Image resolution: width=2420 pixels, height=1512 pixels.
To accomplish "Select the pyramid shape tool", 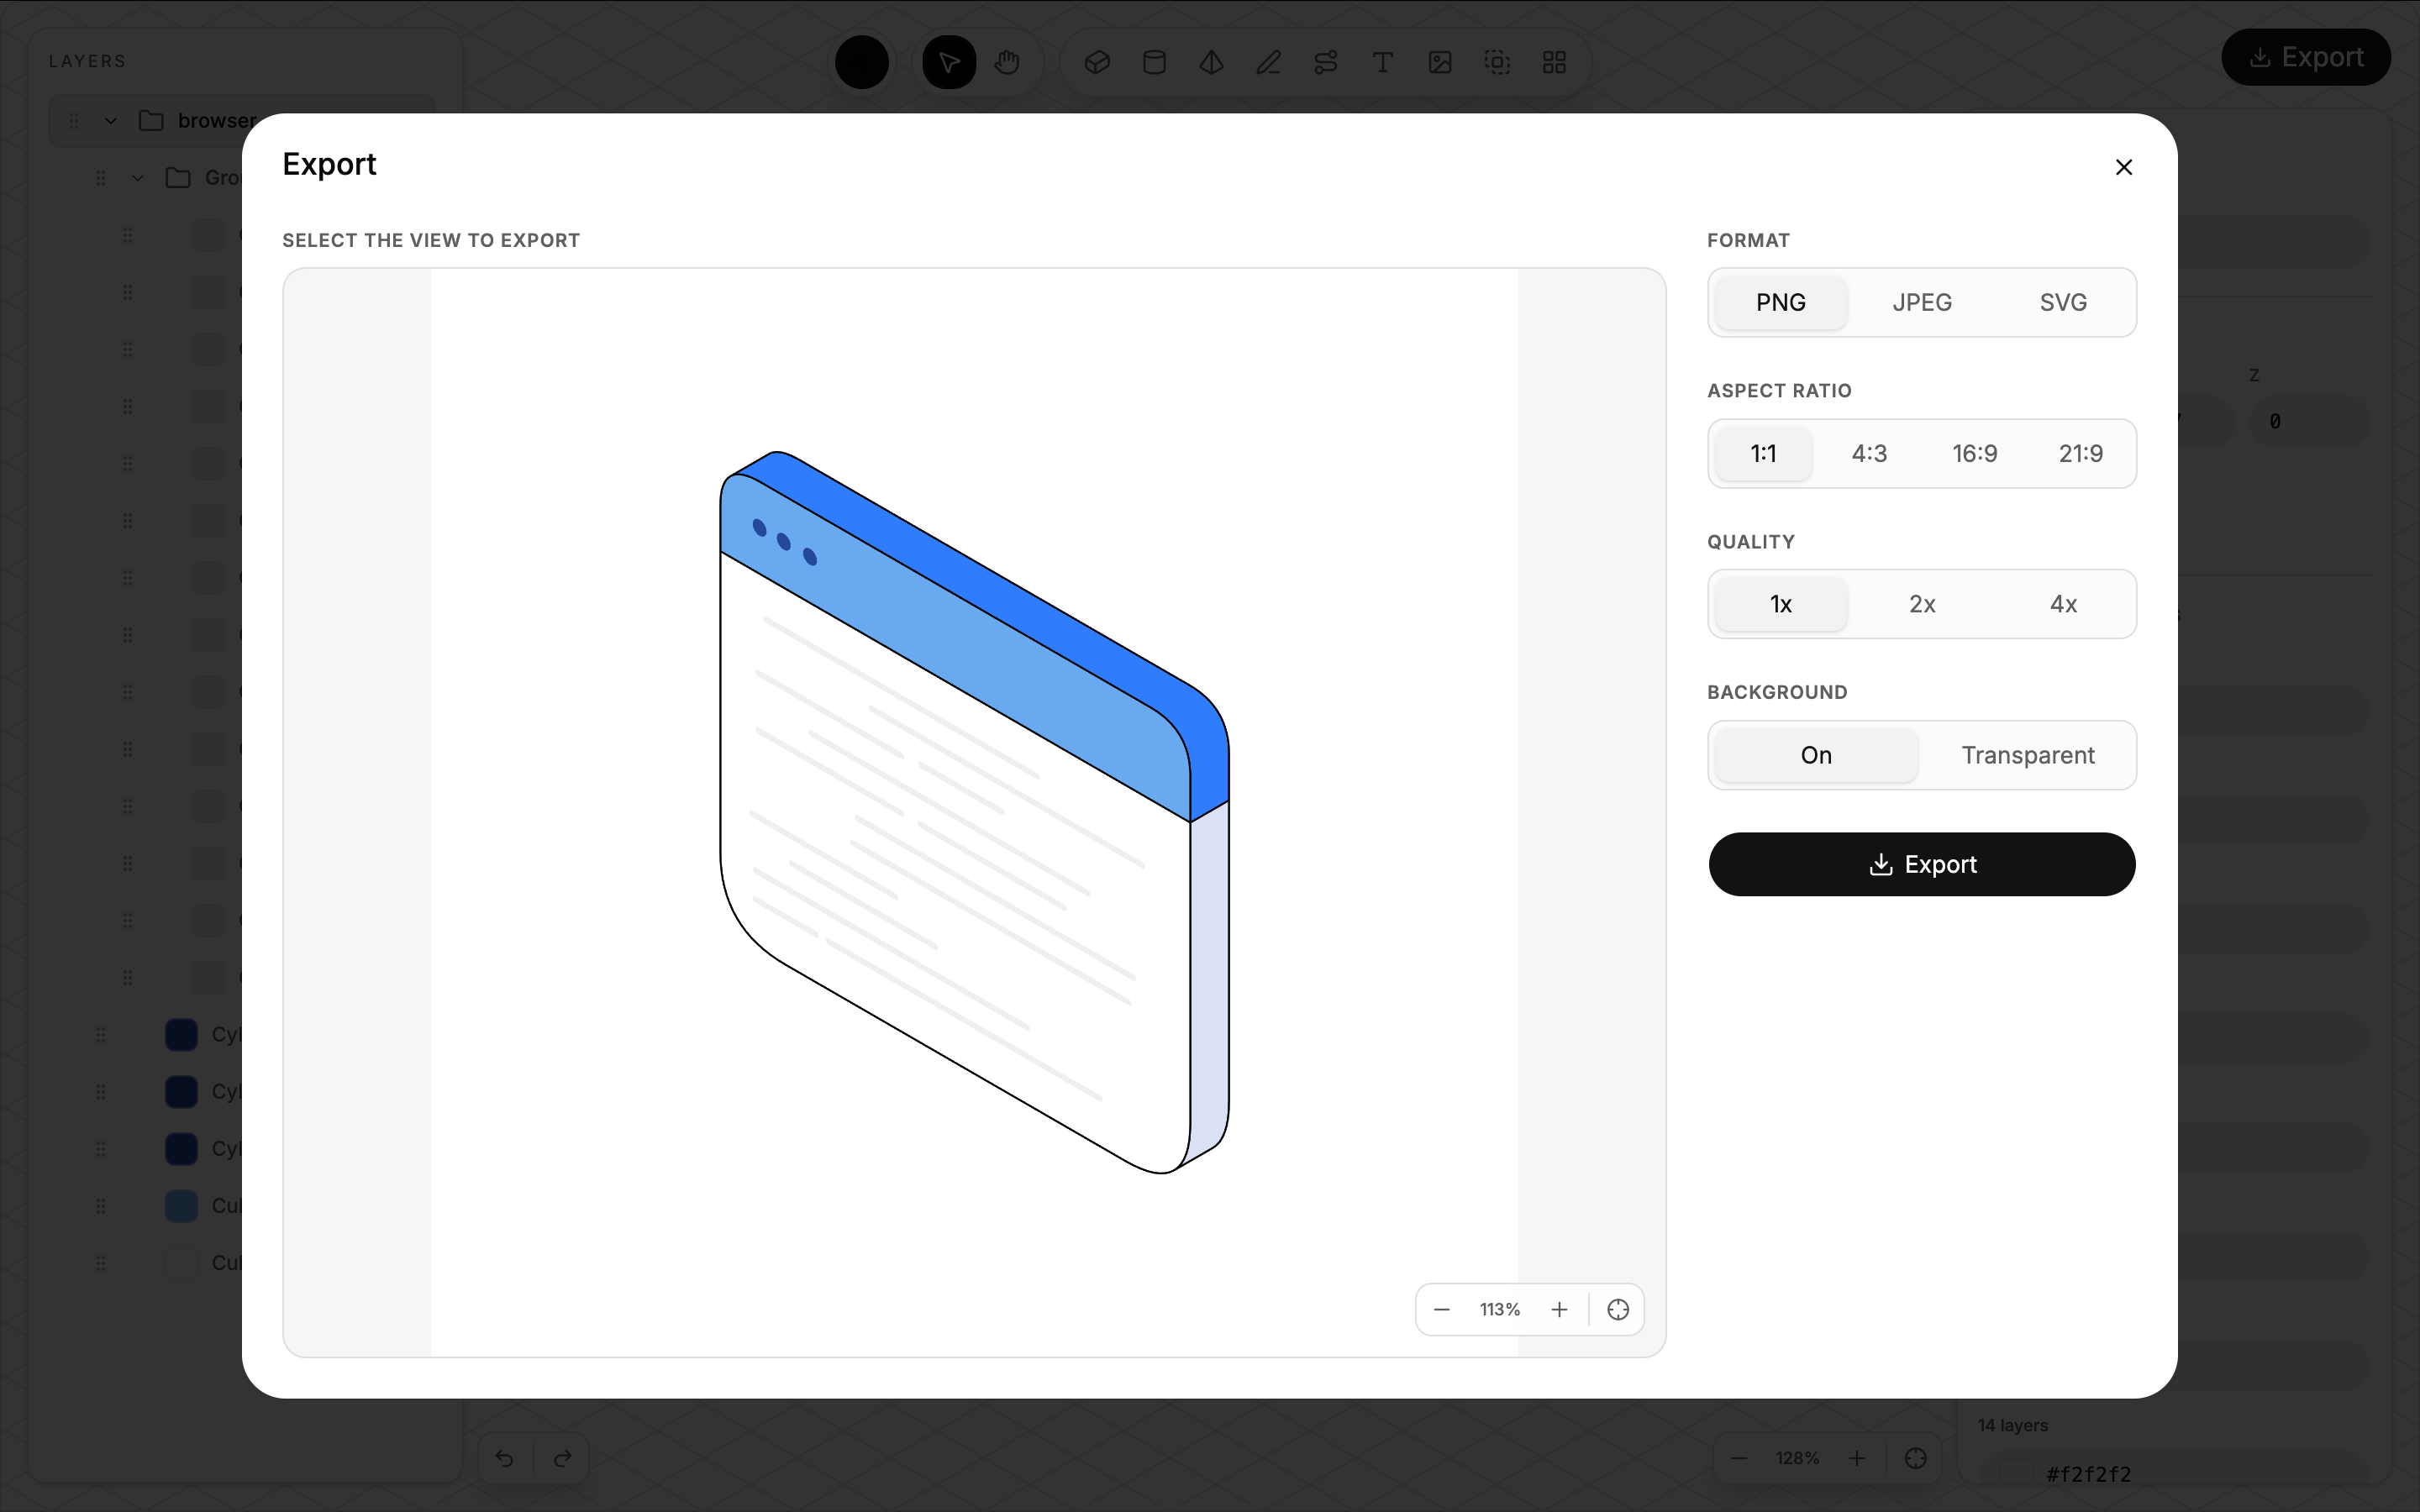I will pos(1211,62).
